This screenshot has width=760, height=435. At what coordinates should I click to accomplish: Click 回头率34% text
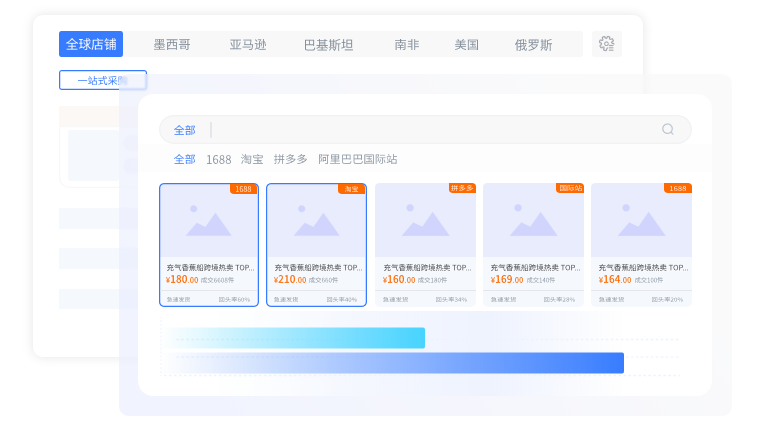coord(451,300)
